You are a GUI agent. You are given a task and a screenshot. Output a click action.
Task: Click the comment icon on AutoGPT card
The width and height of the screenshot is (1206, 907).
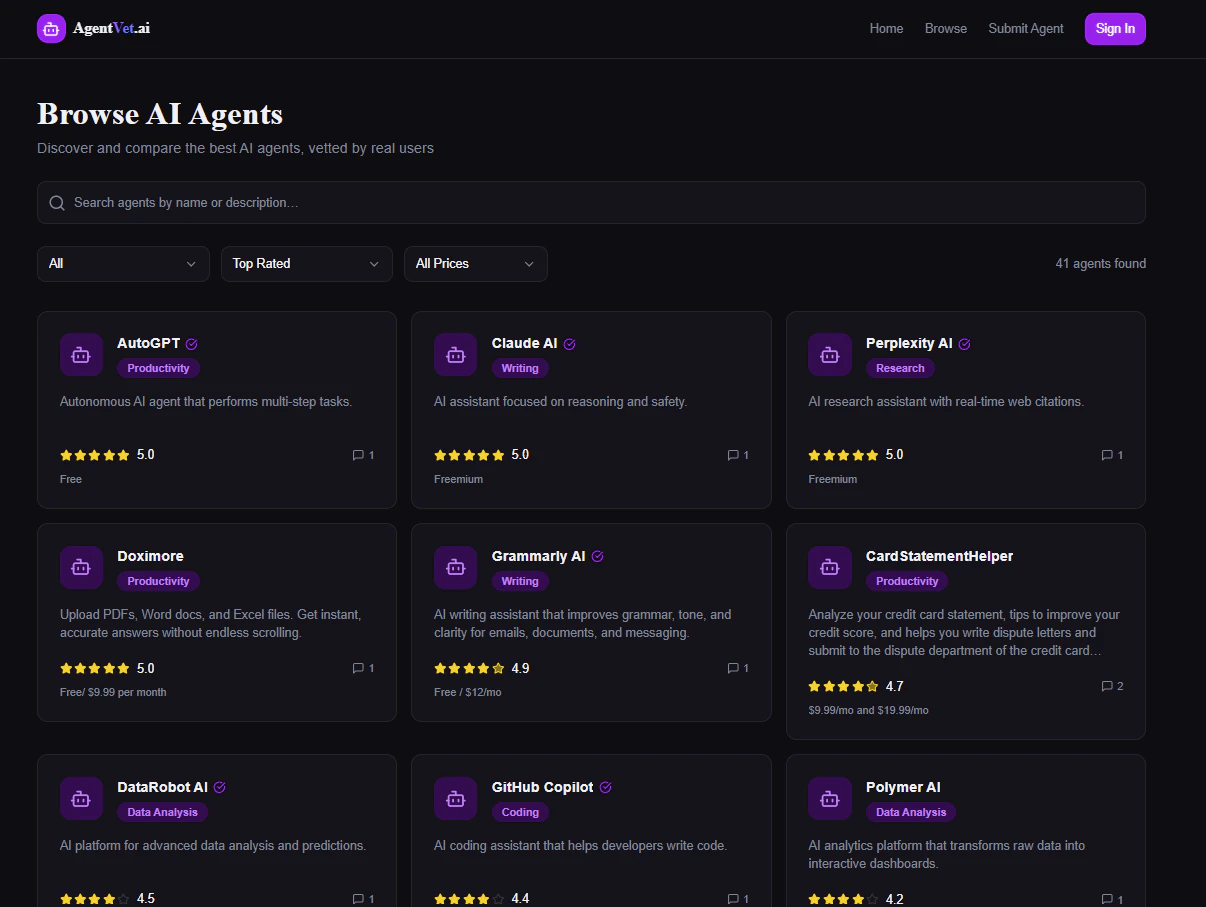358,455
